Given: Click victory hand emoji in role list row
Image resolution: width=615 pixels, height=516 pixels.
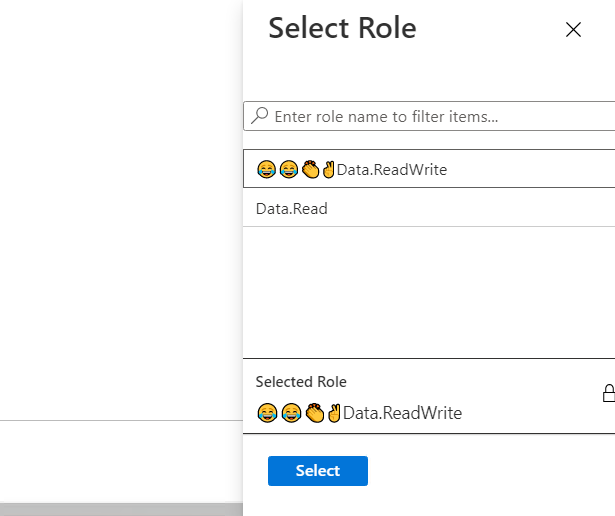Looking at the screenshot, I should 328,169.
